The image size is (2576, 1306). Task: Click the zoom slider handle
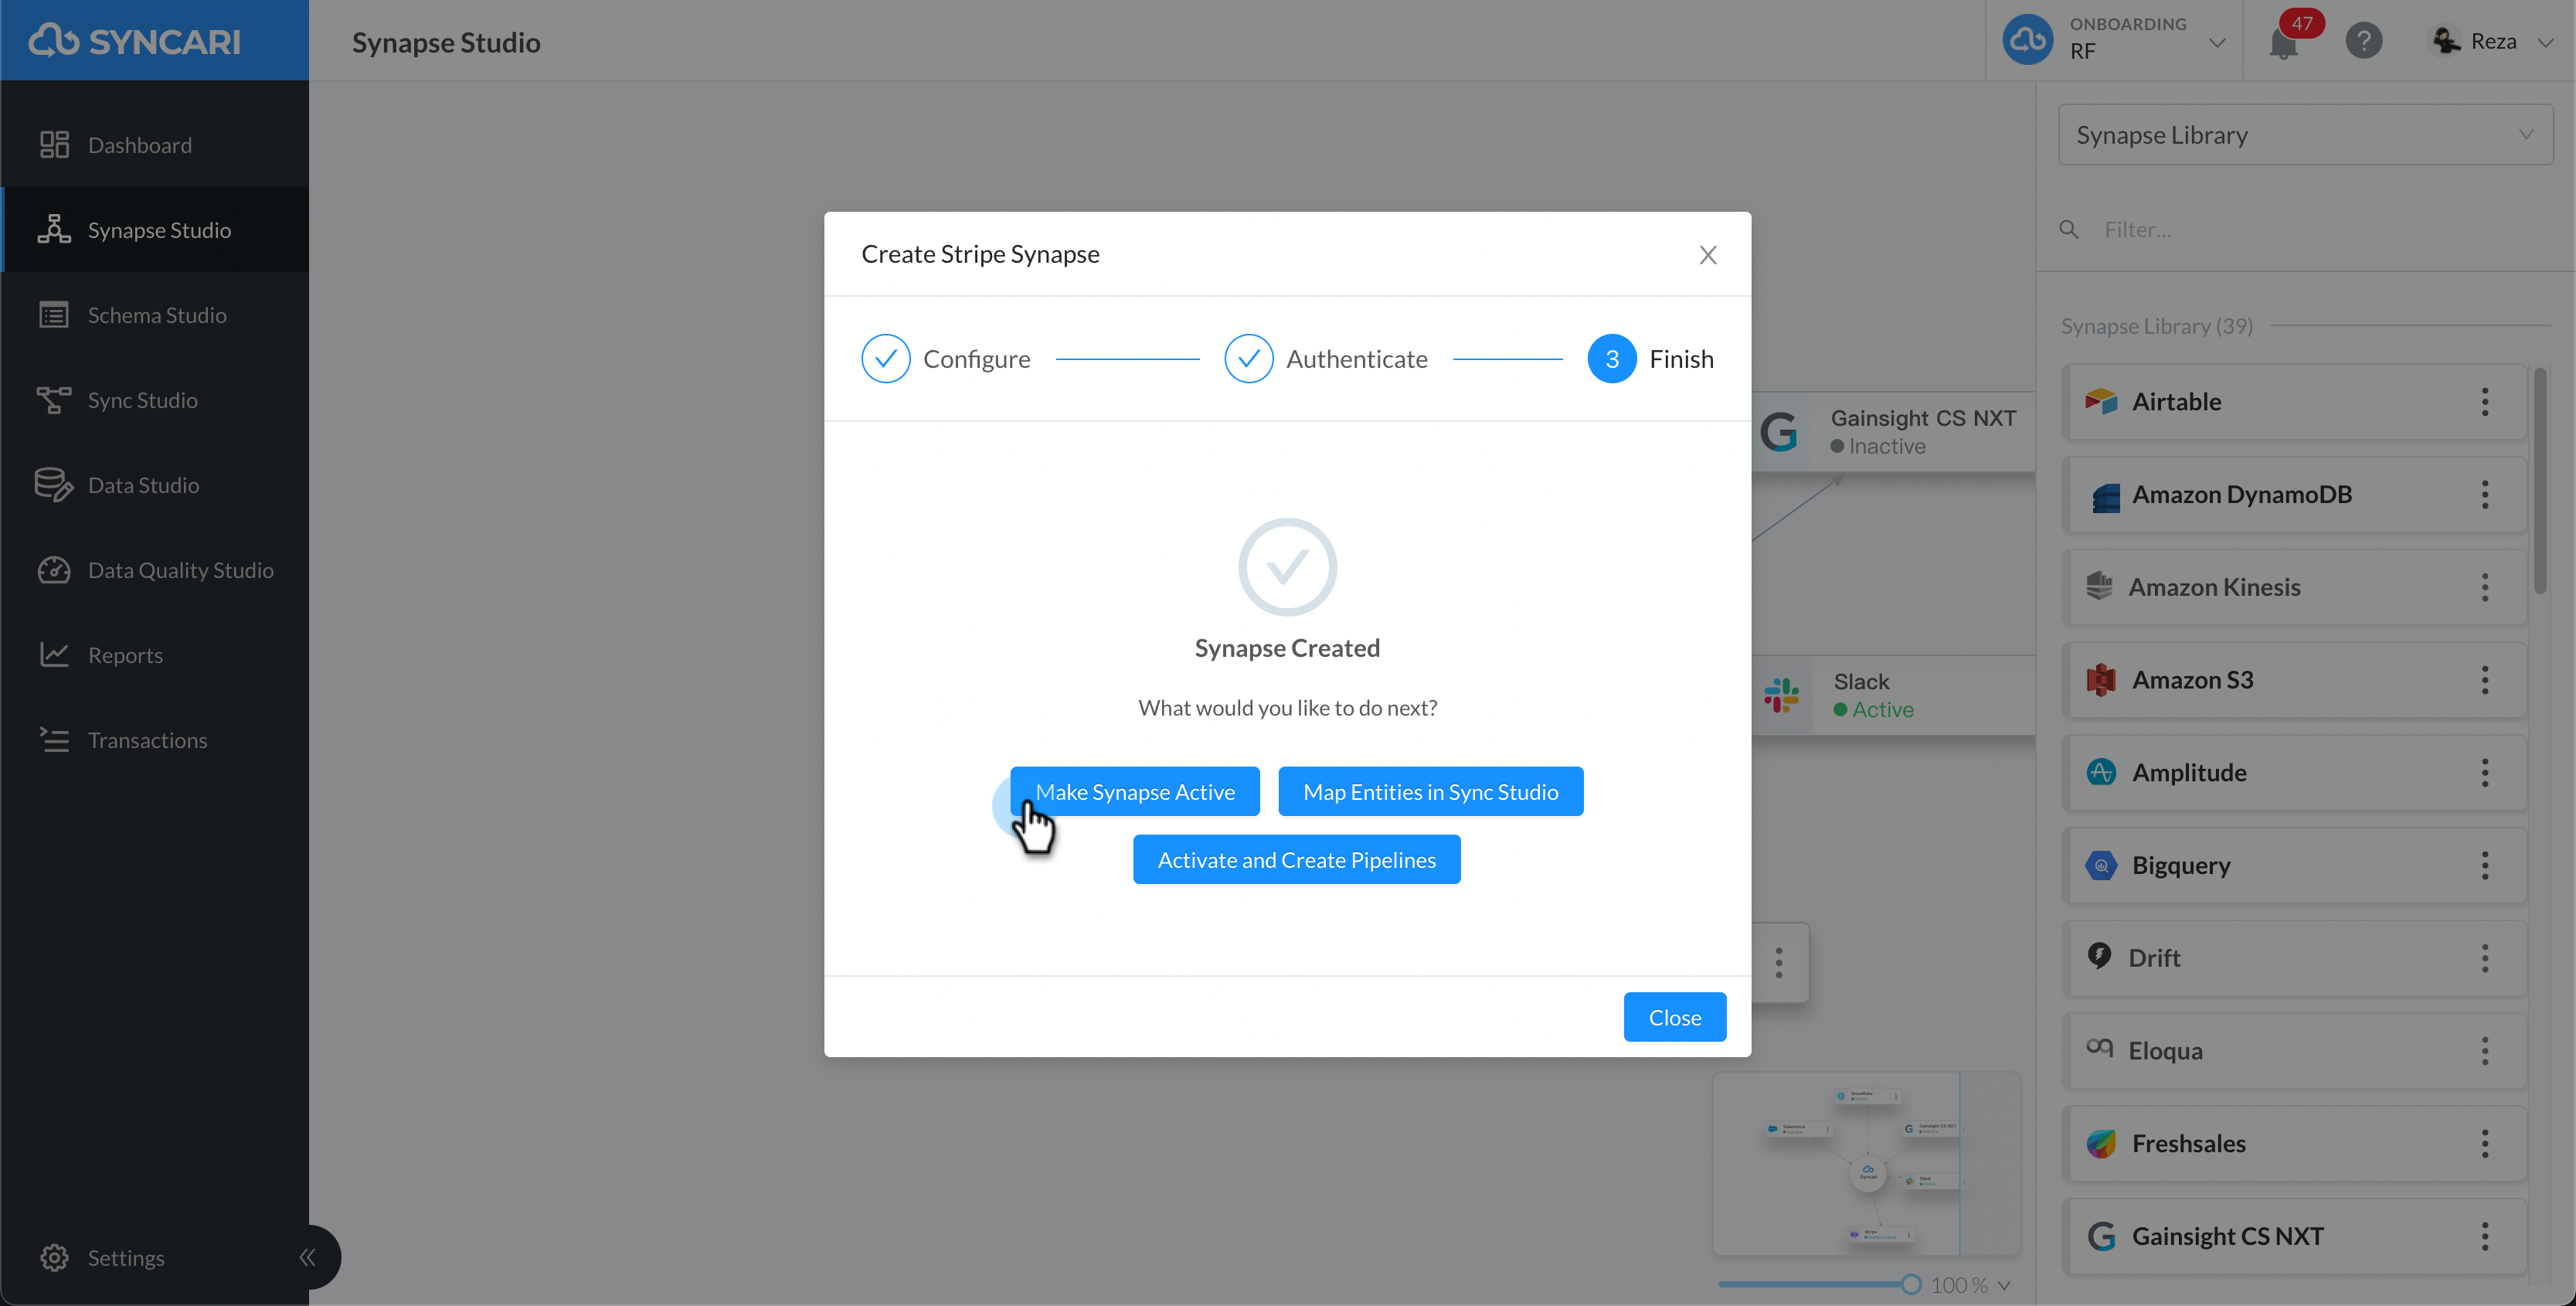tap(1911, 1285)
